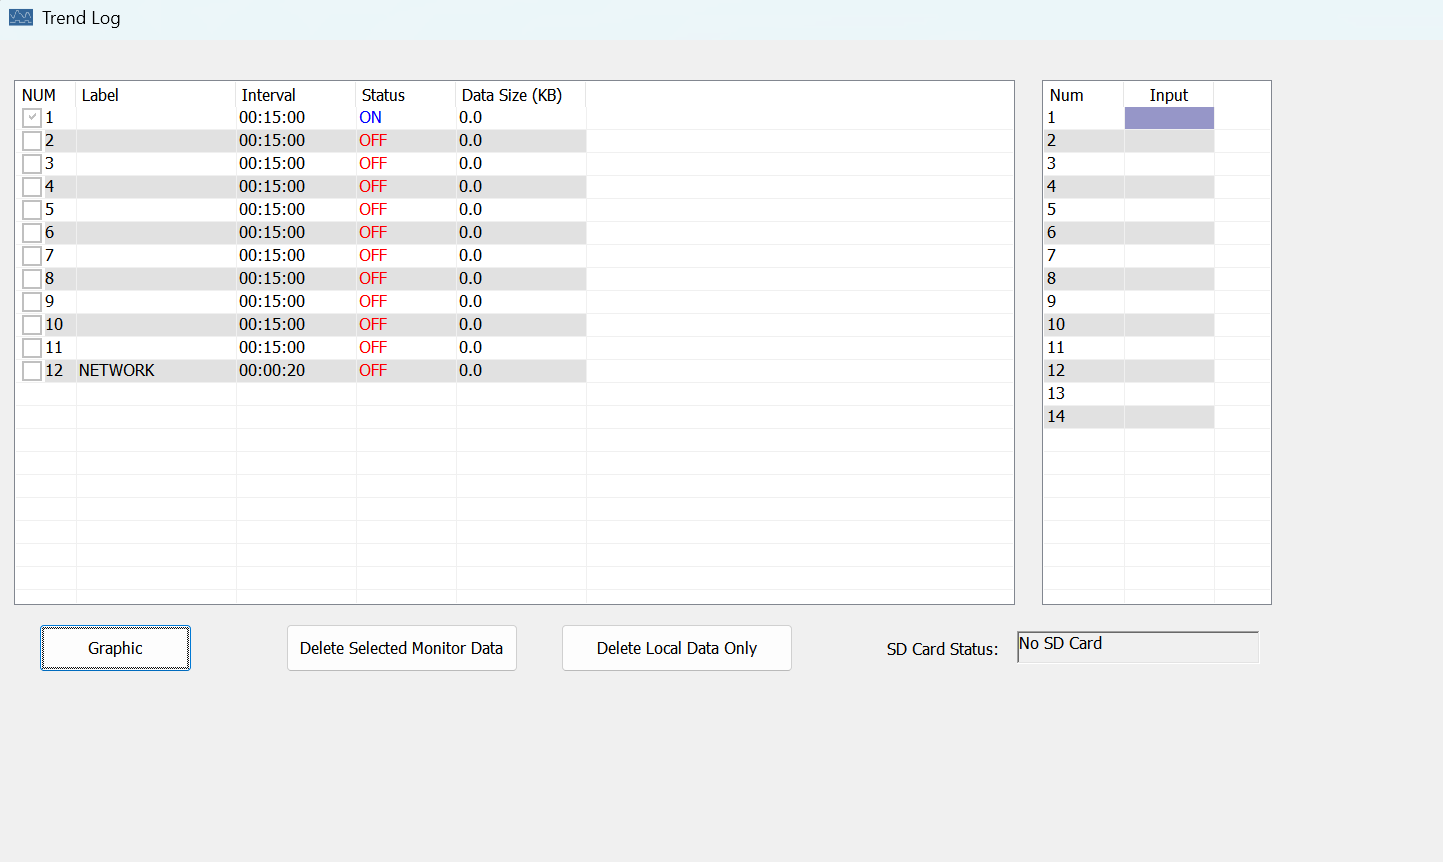Click the Trend Log title bar icon
Screen dimensions: 1443x862
pos(20,18)
